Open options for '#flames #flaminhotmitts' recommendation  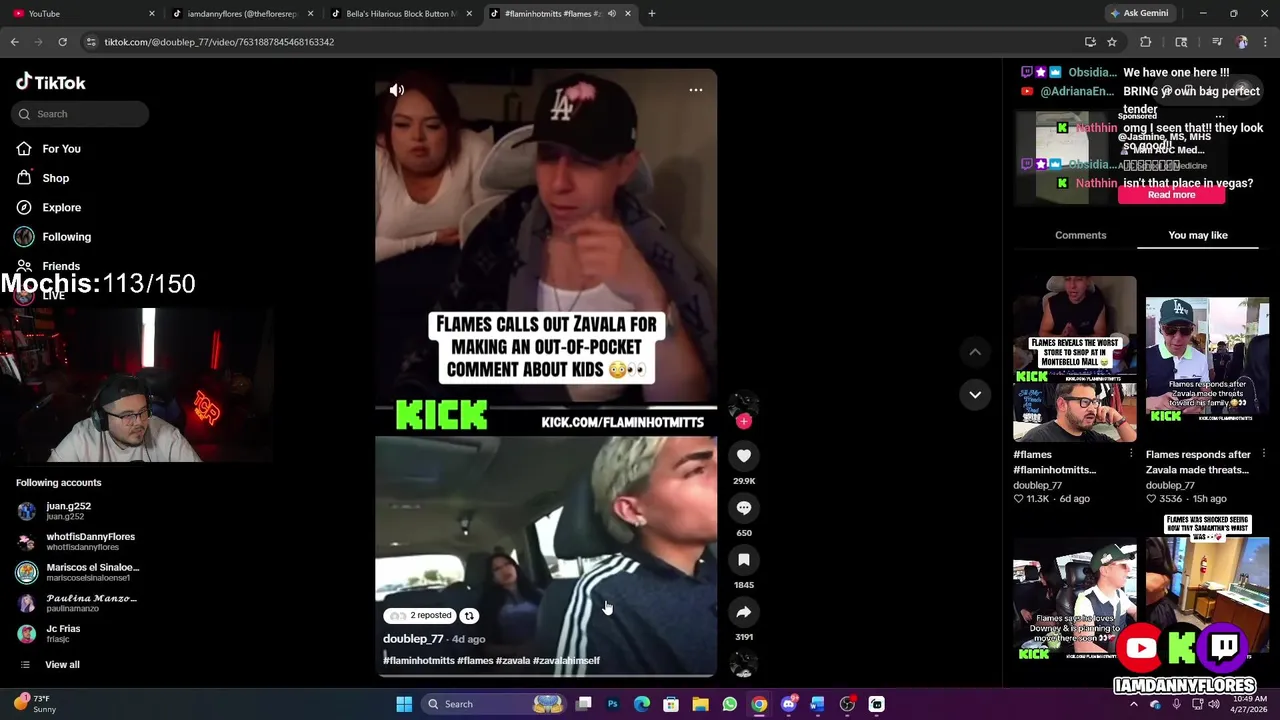coord(1131,455)
